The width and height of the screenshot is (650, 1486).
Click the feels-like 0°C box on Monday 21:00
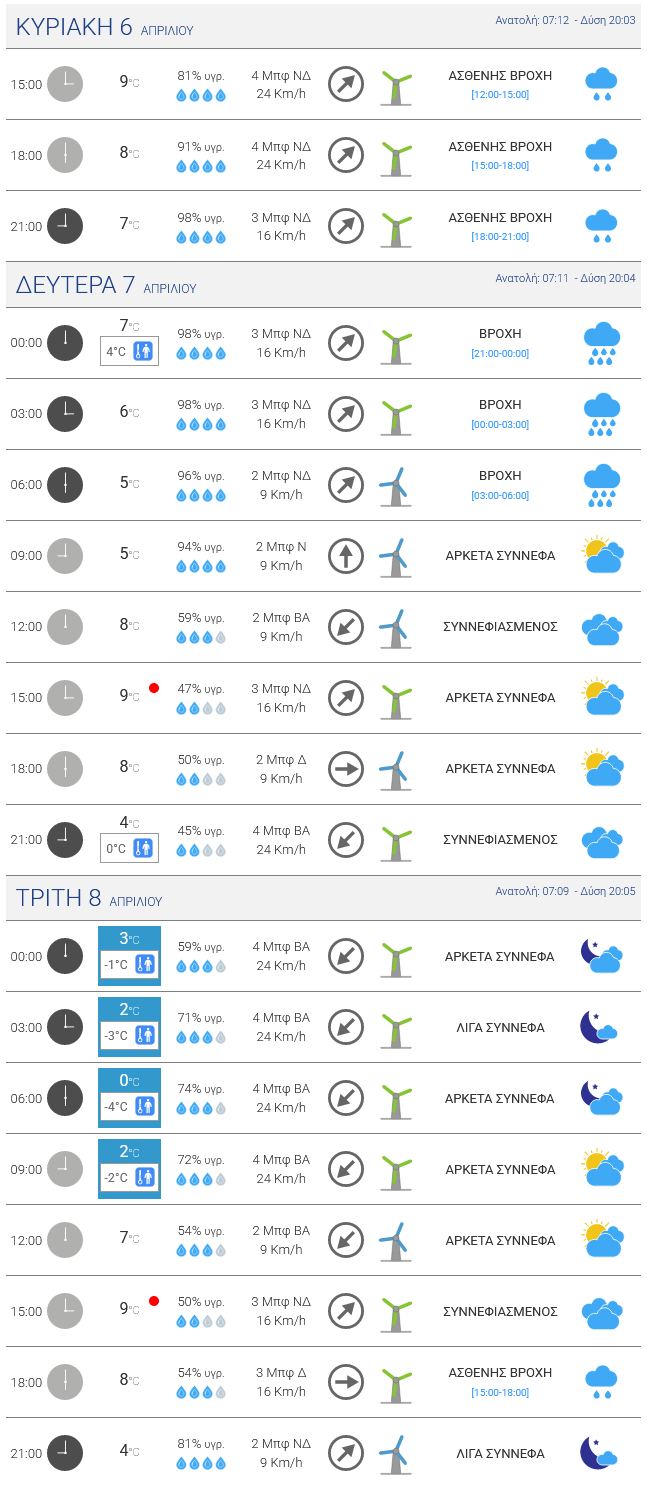tap(129, 848)
